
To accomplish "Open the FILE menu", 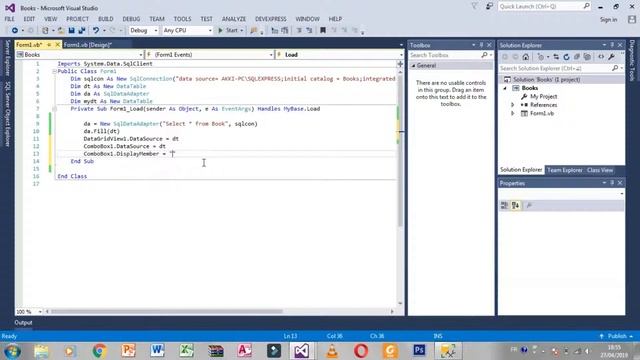I will (x=10, y=19).
